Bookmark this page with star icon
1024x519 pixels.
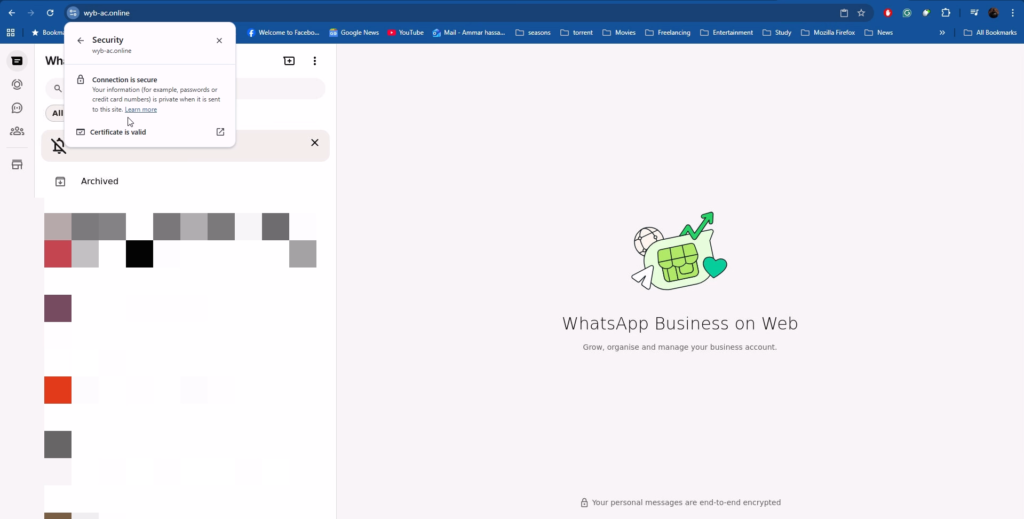[861, 13]
